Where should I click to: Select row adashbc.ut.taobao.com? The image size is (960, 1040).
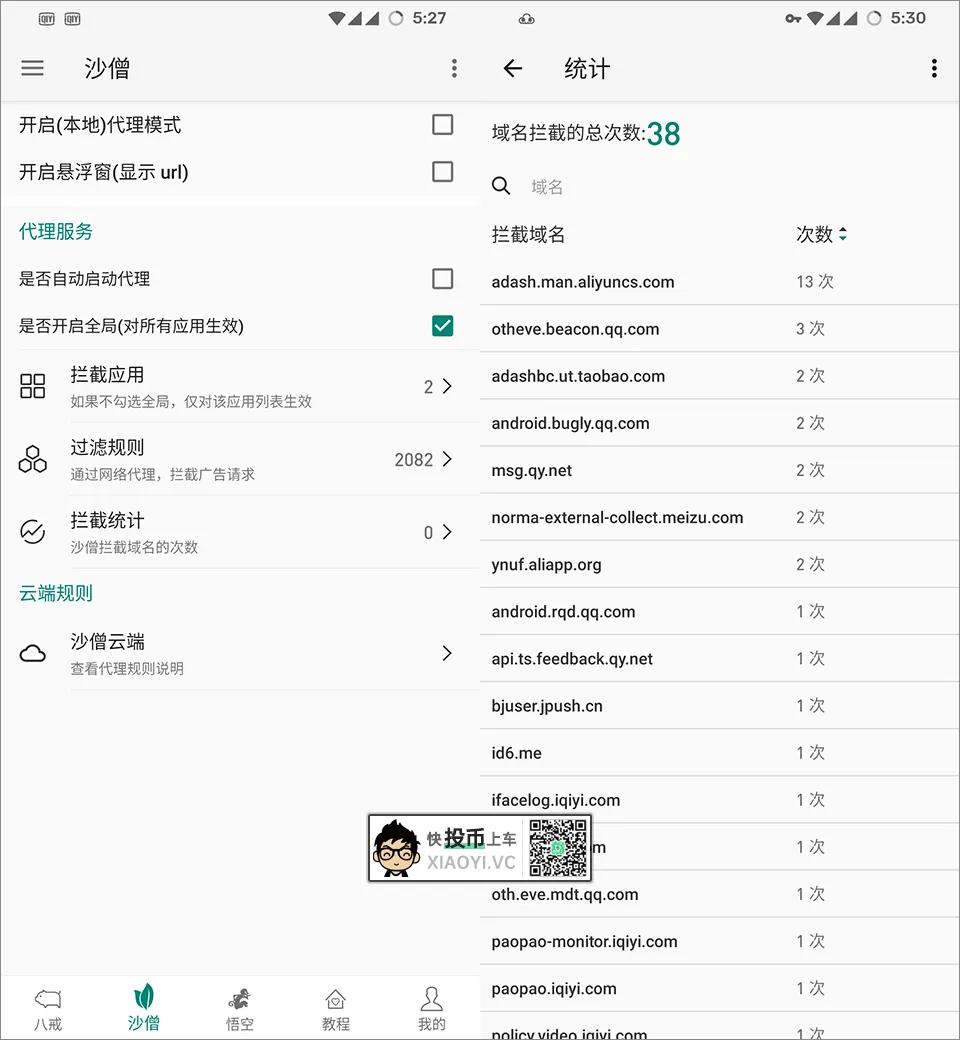719,376
